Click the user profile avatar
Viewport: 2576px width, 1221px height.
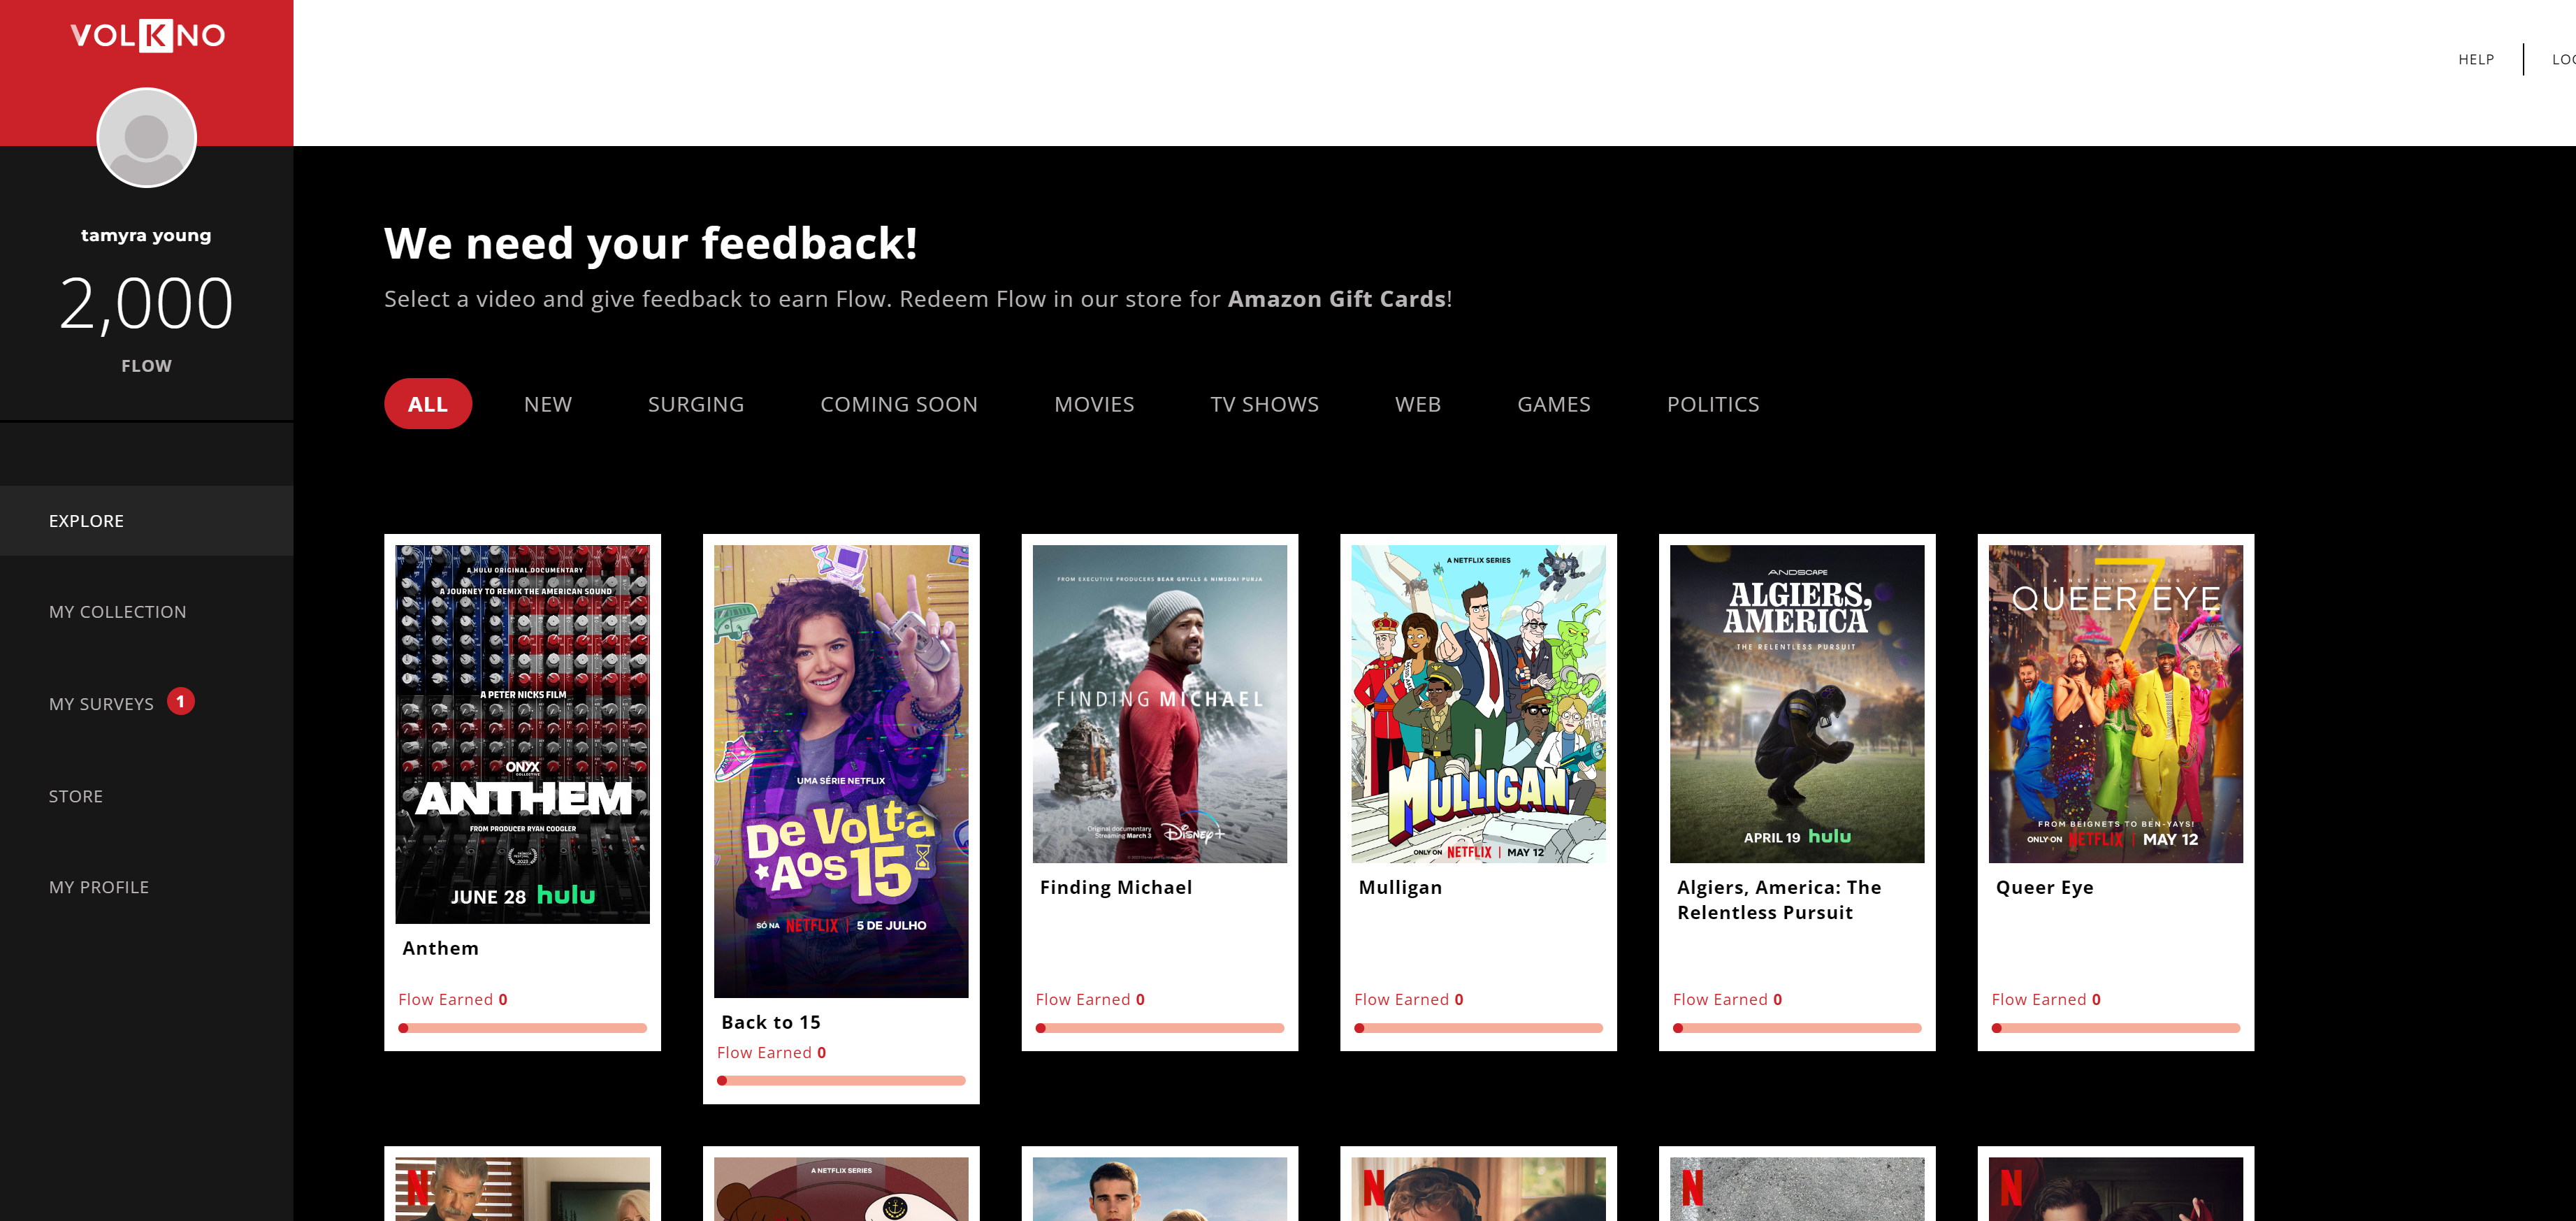146,138
